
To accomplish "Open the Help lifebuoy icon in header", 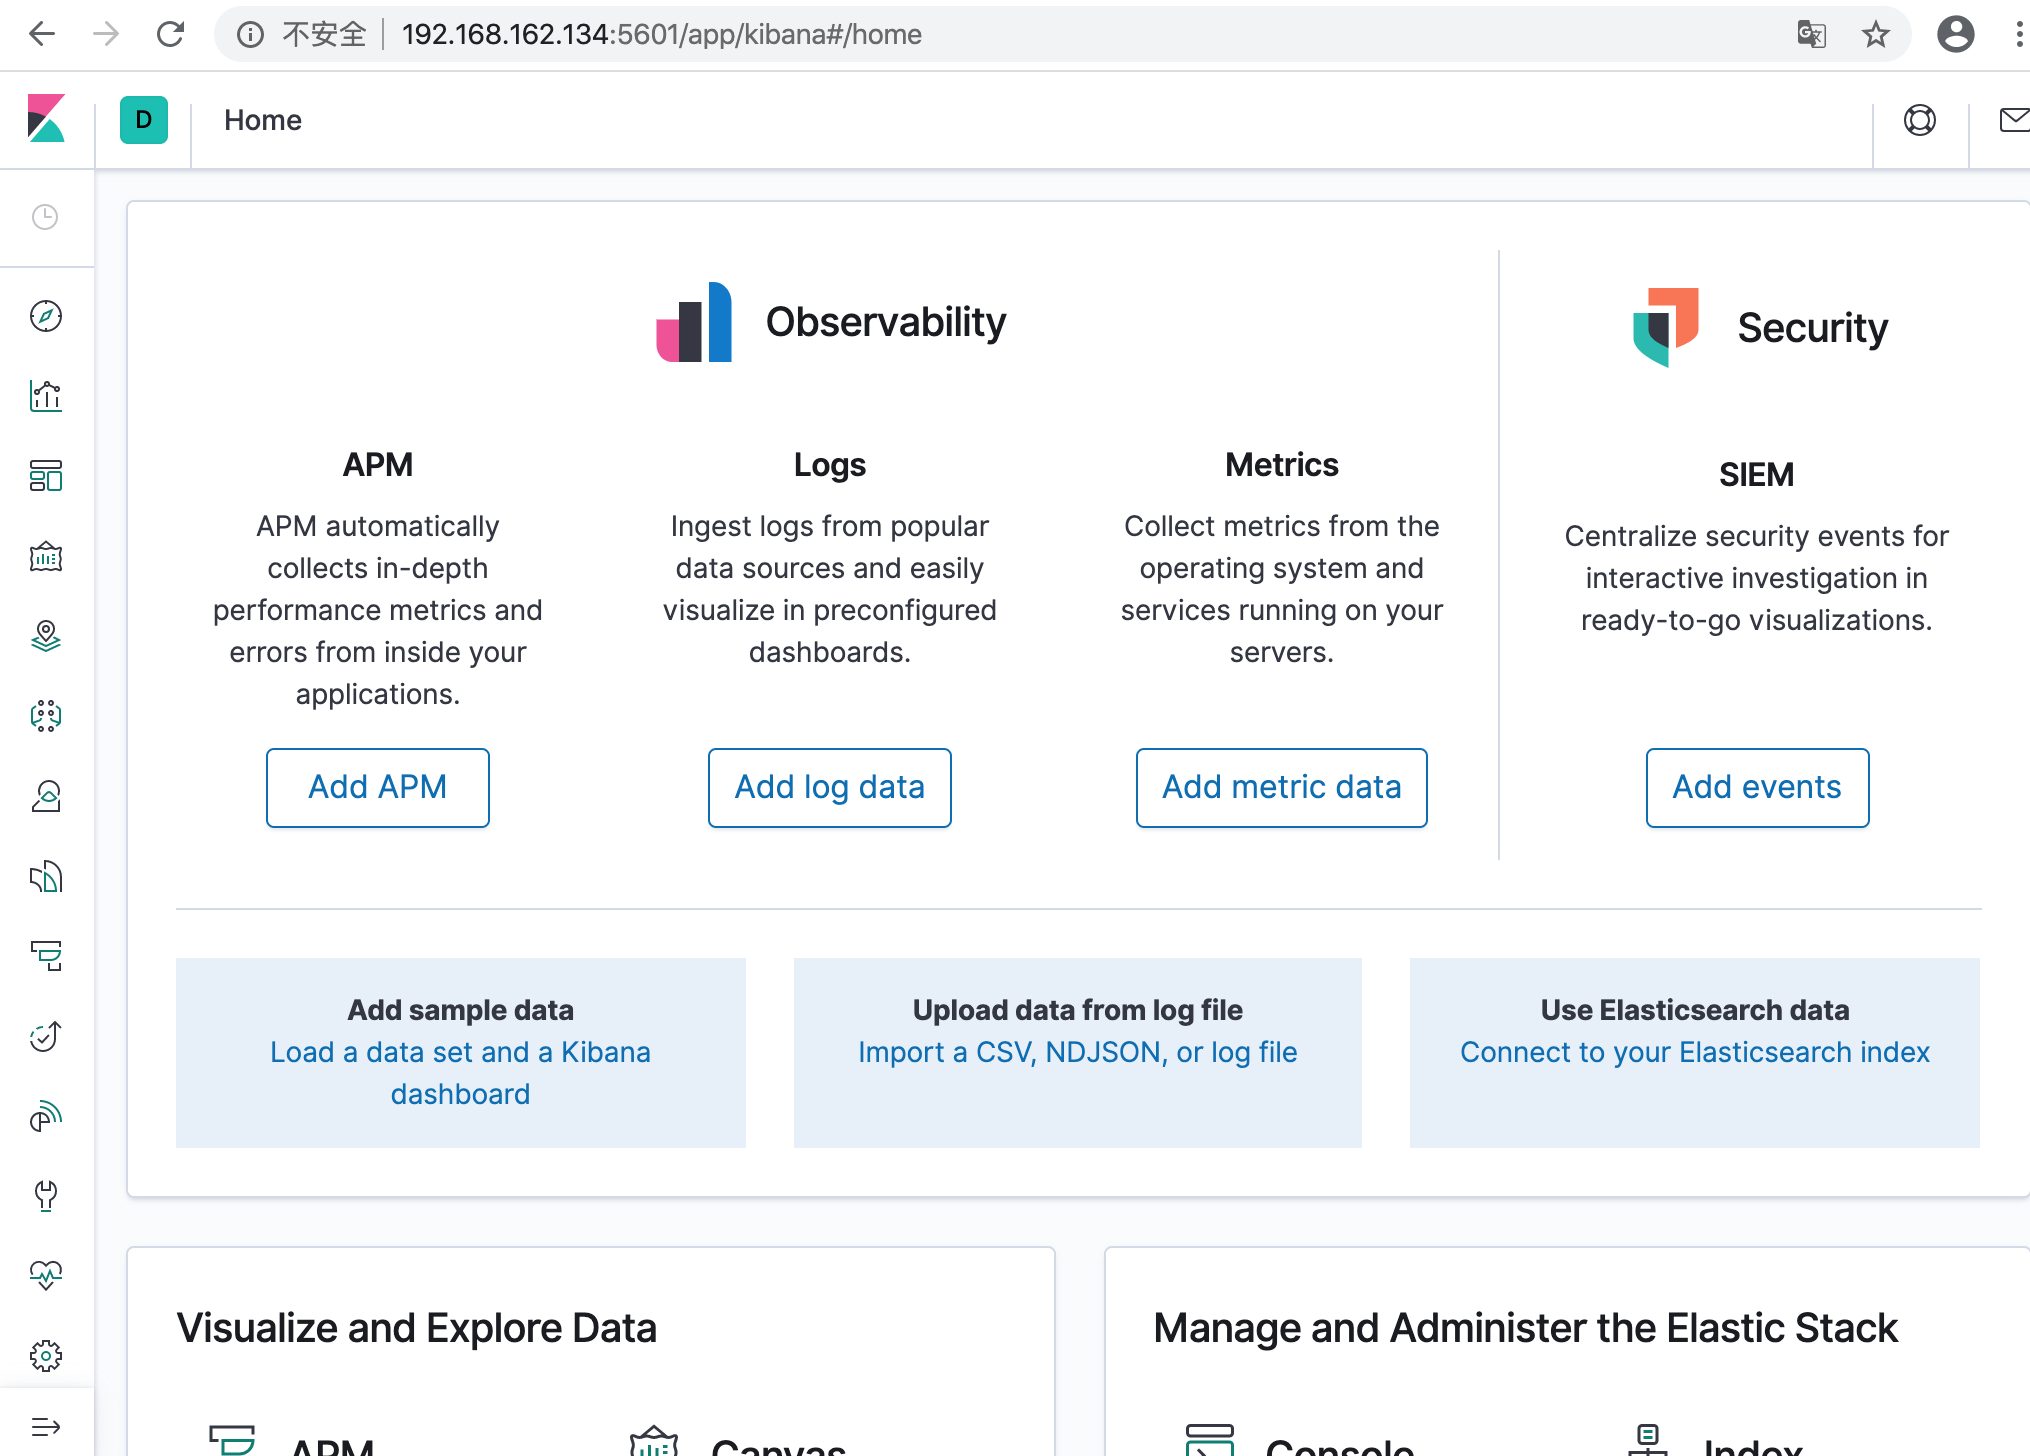I will click(x=1919, y=120).
